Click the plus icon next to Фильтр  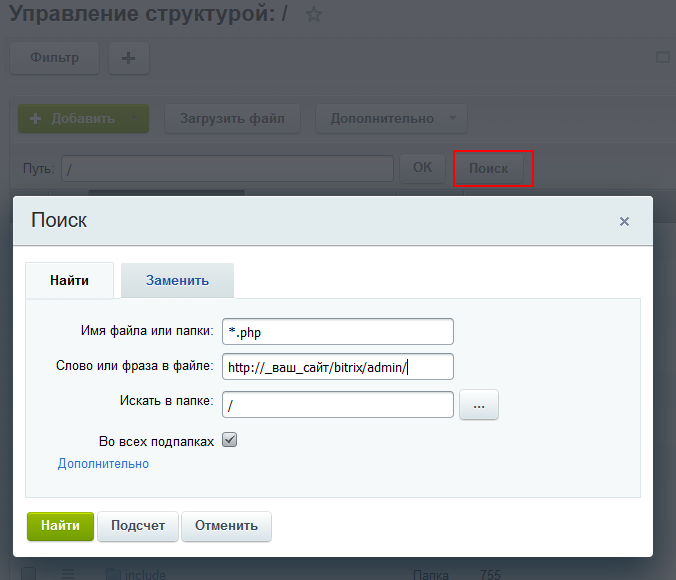tap(128, 58)
